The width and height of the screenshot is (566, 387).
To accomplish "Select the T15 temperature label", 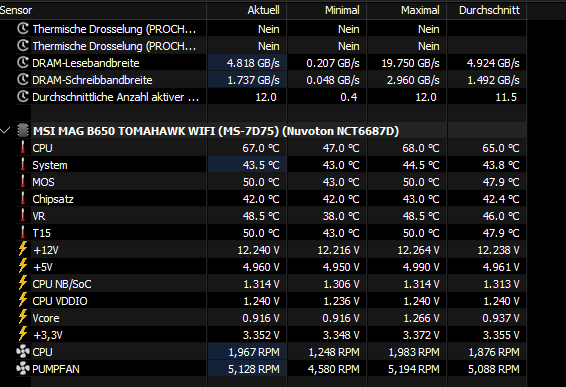I will tap(42, 233).
